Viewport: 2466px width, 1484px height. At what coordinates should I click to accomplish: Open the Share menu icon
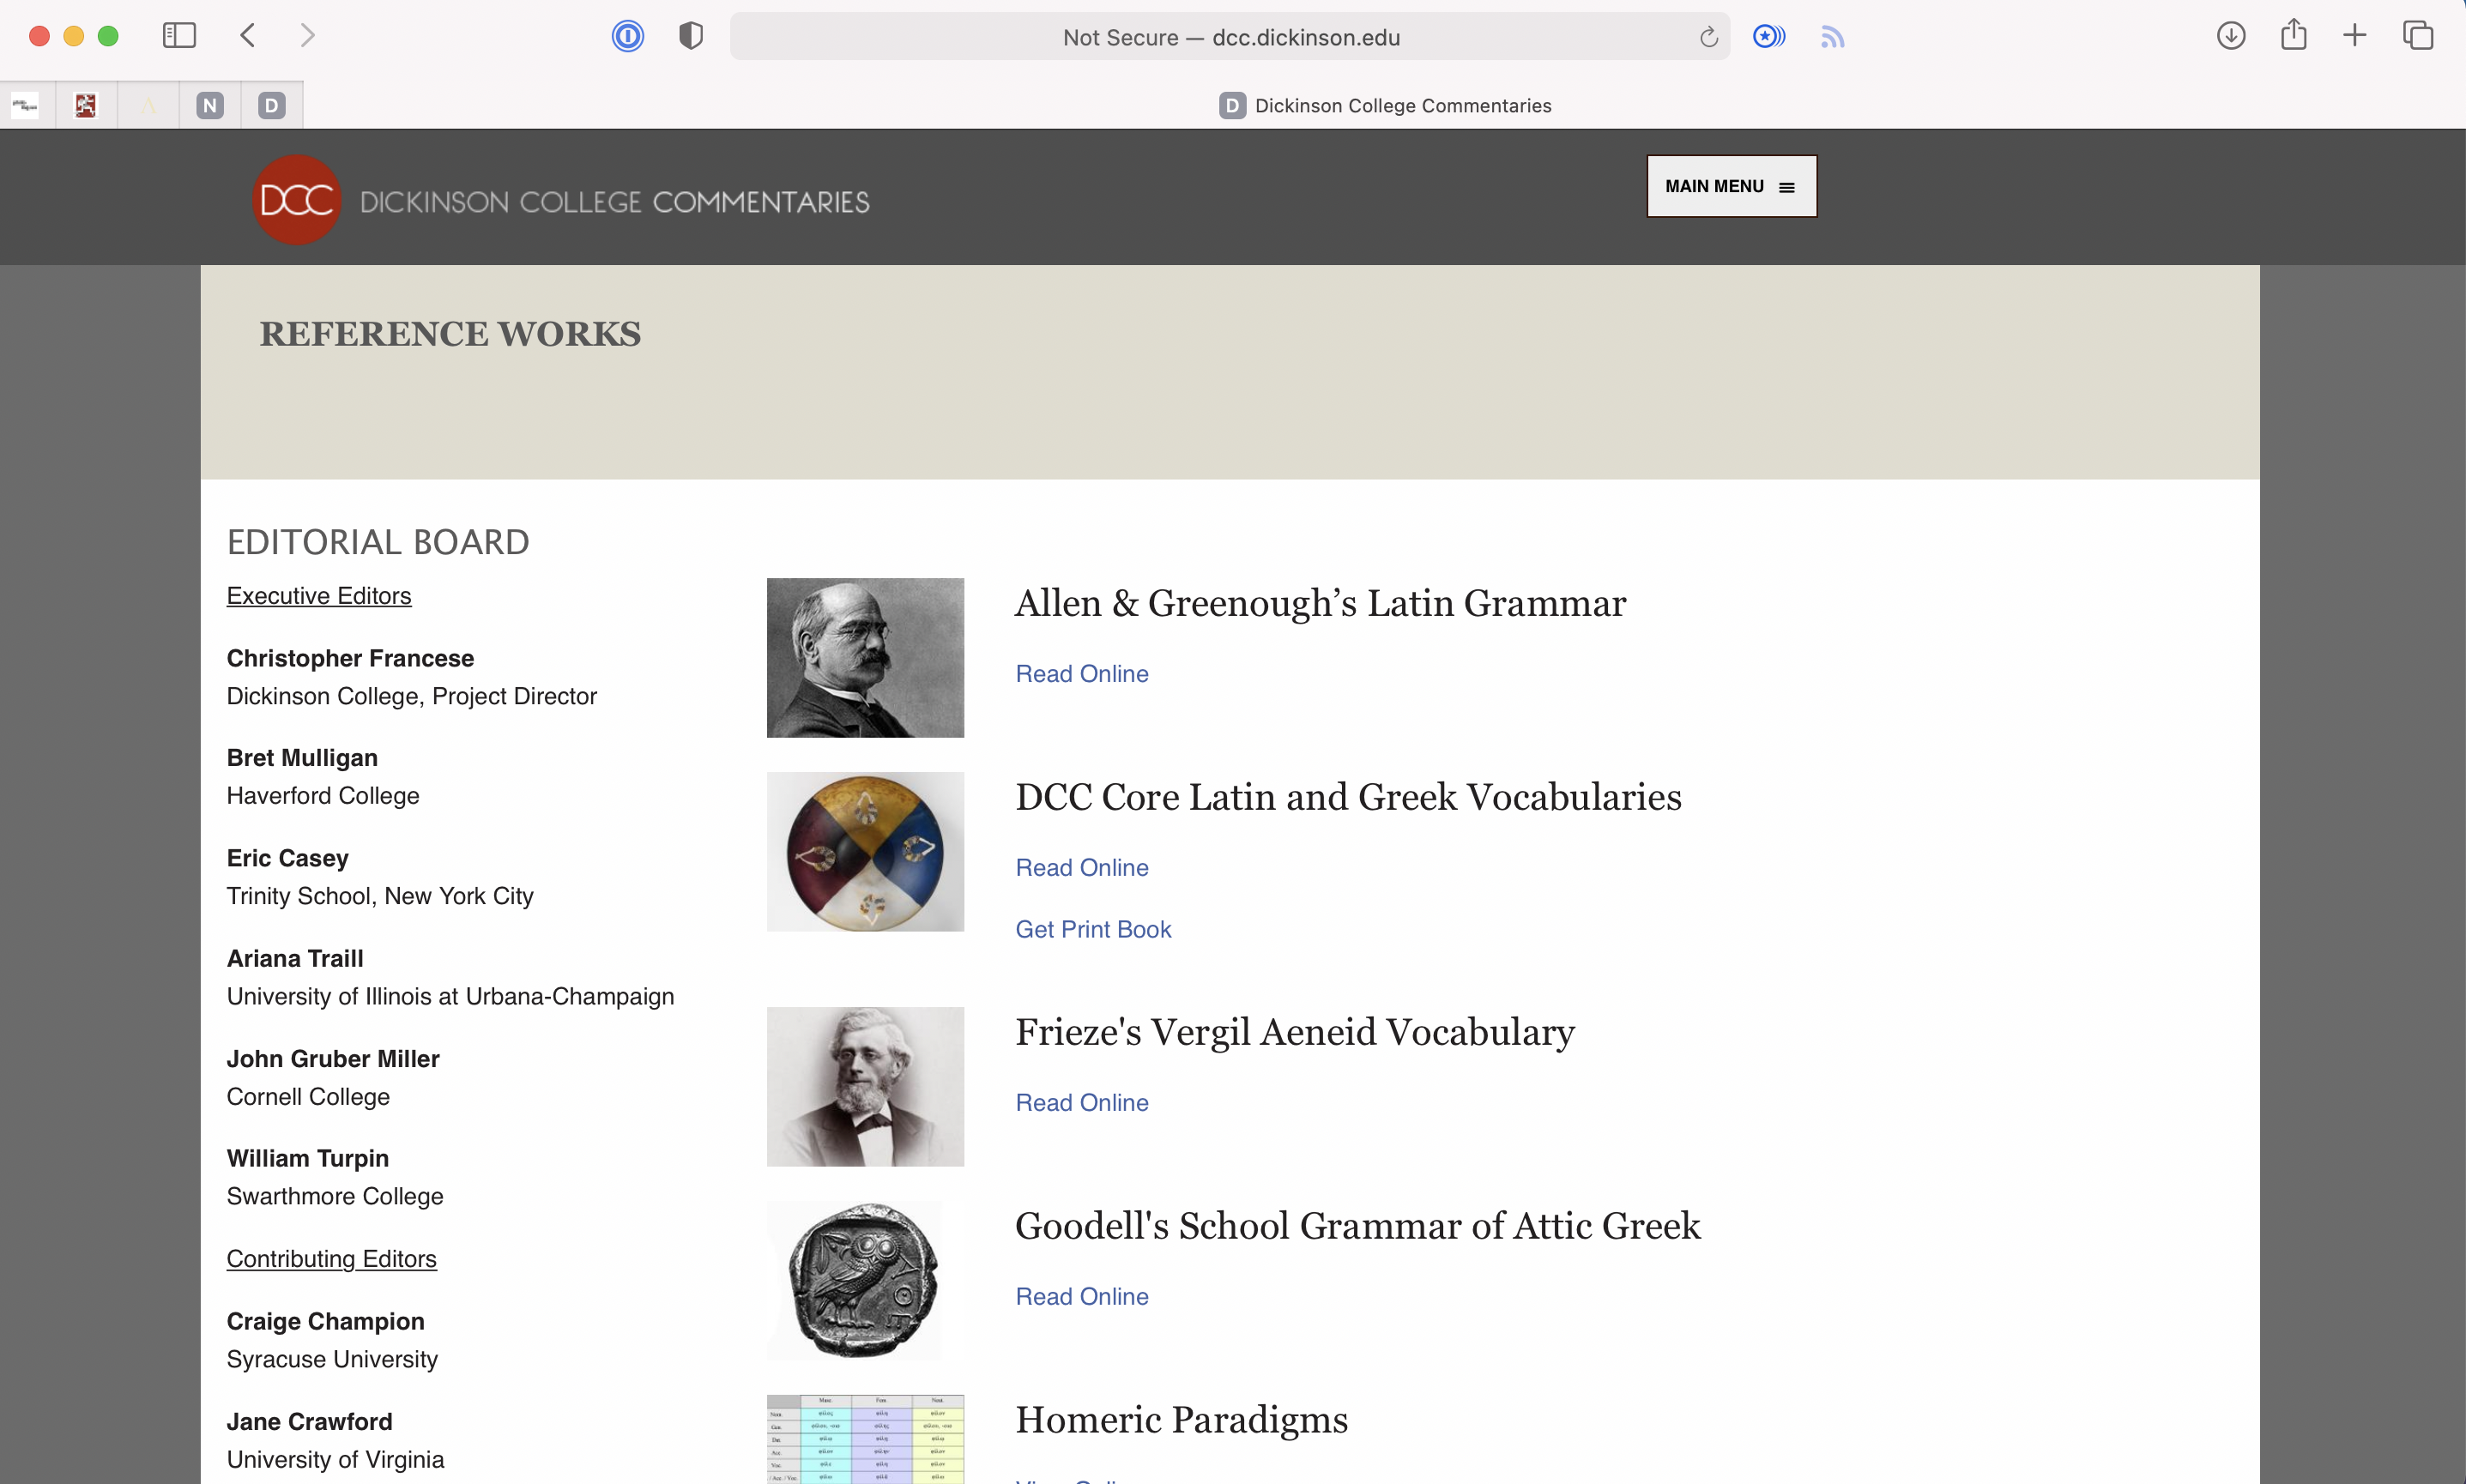point(2294,35)
